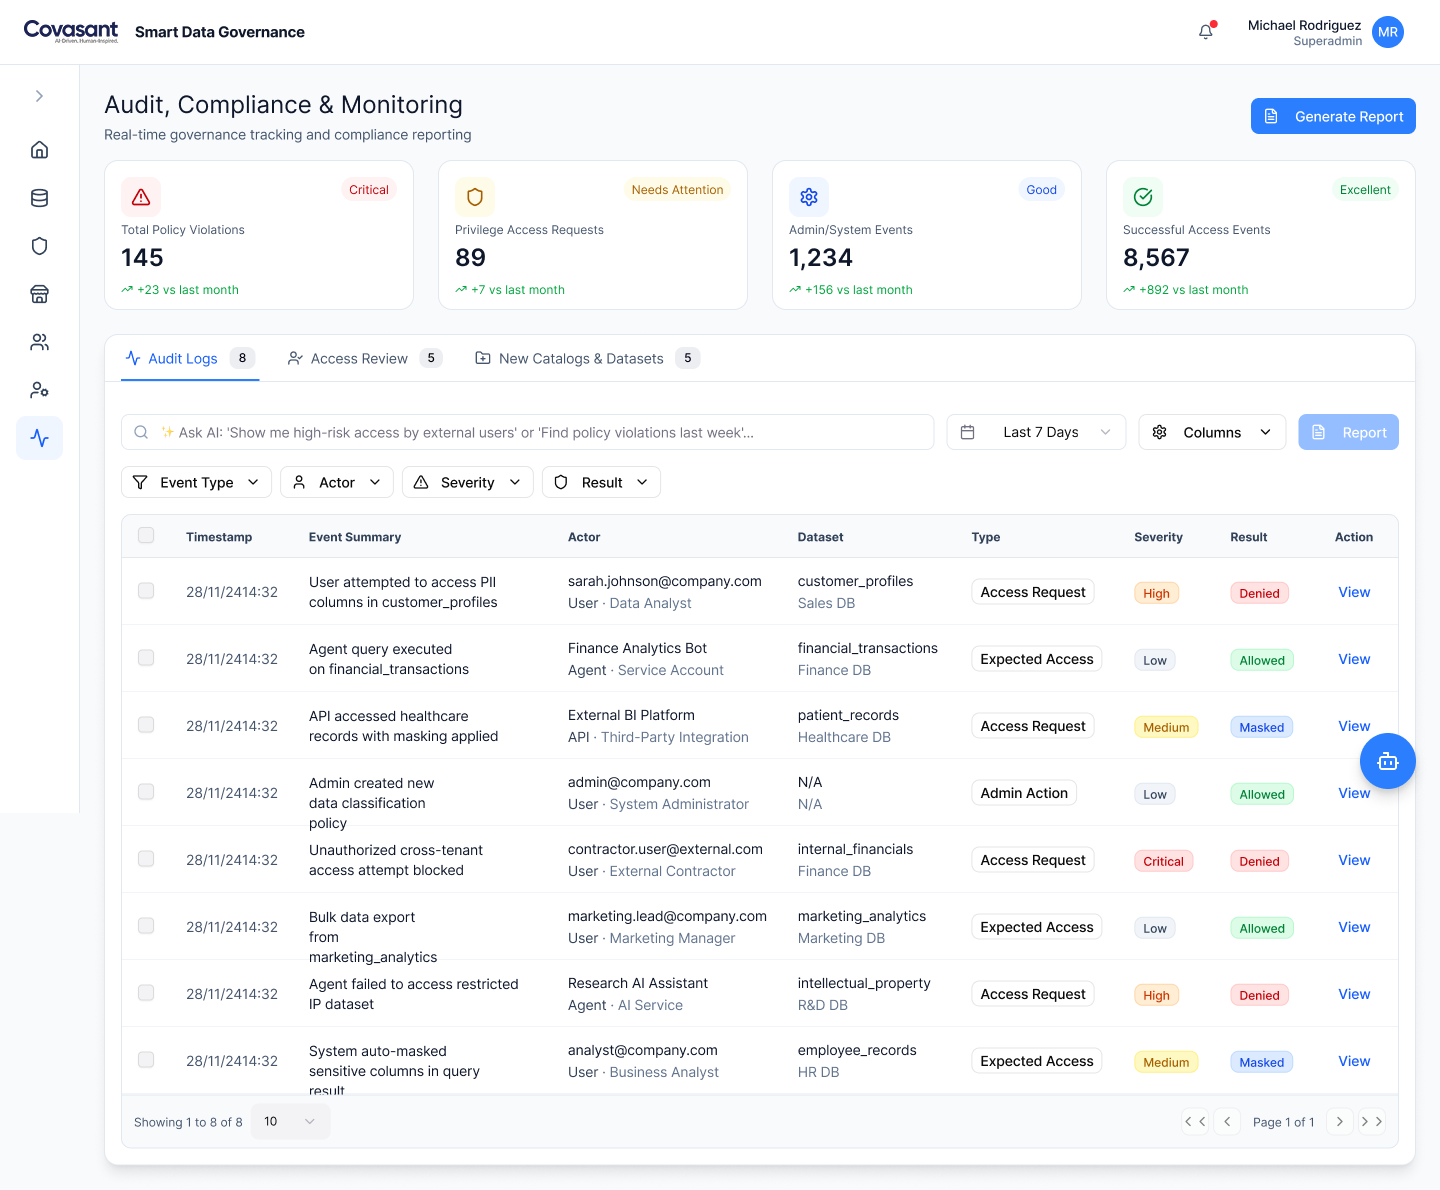Expand the sidebar with the chevron arrow

[39, 96]
